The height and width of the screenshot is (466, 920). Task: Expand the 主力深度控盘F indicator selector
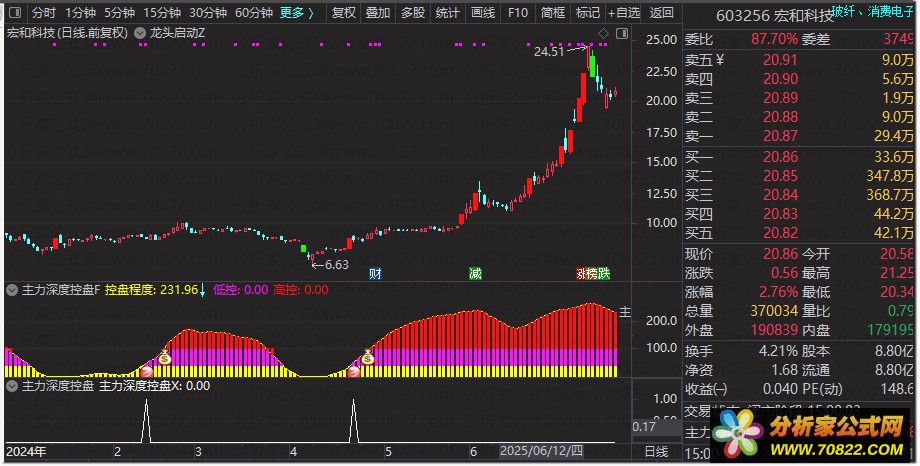[x=12, y=289]
